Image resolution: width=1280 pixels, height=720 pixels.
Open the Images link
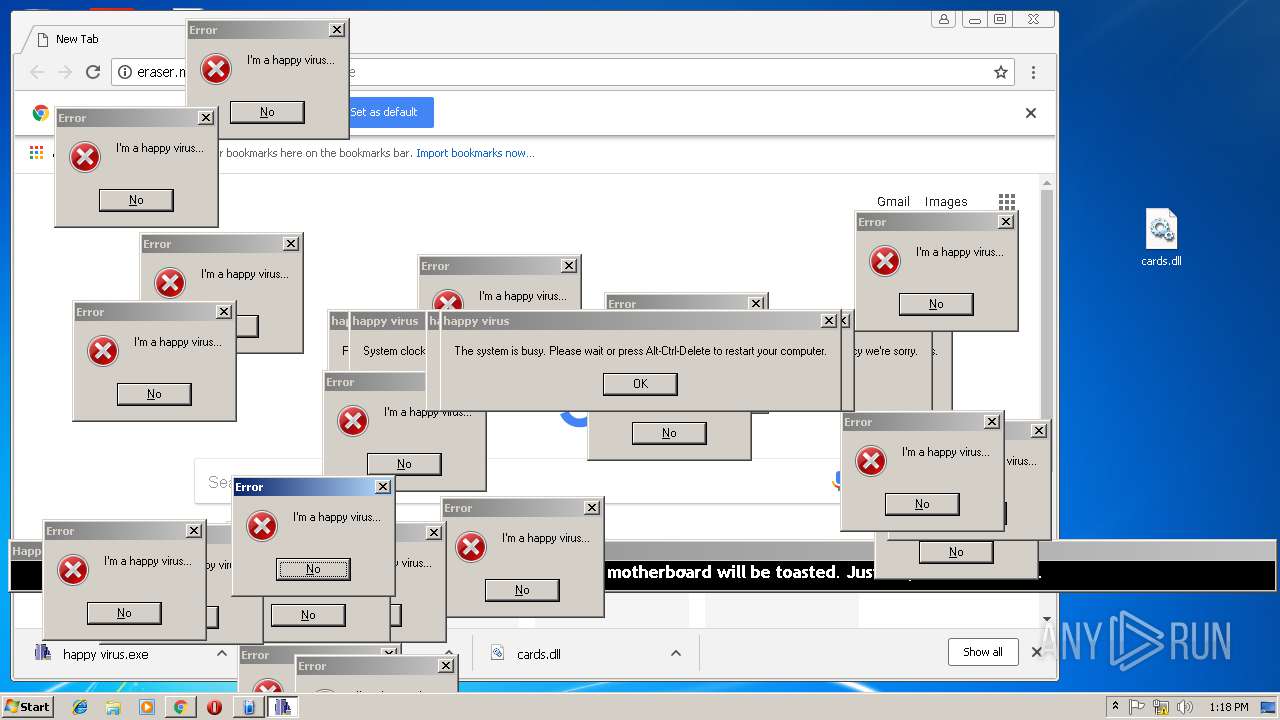point(946,201)
